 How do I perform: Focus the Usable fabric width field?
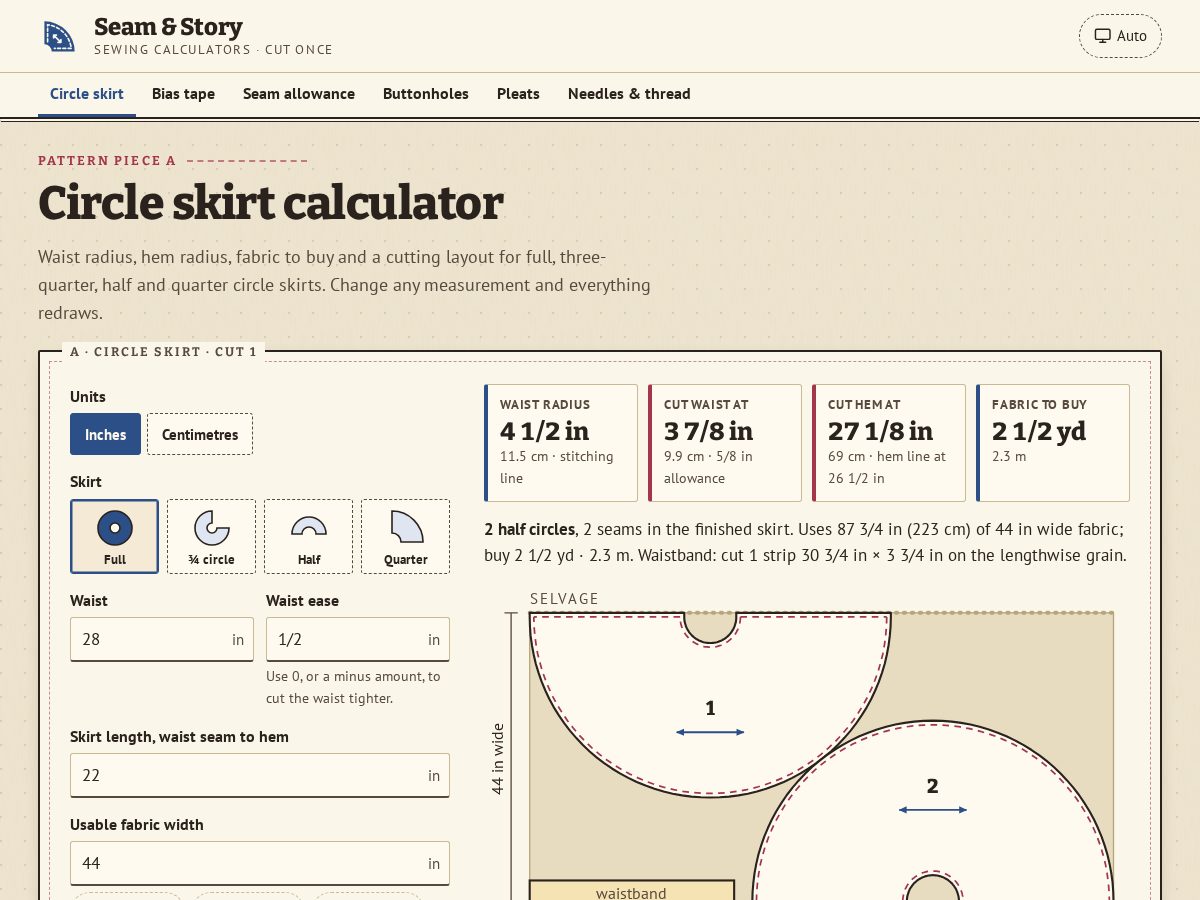click(x=260, y=863)
